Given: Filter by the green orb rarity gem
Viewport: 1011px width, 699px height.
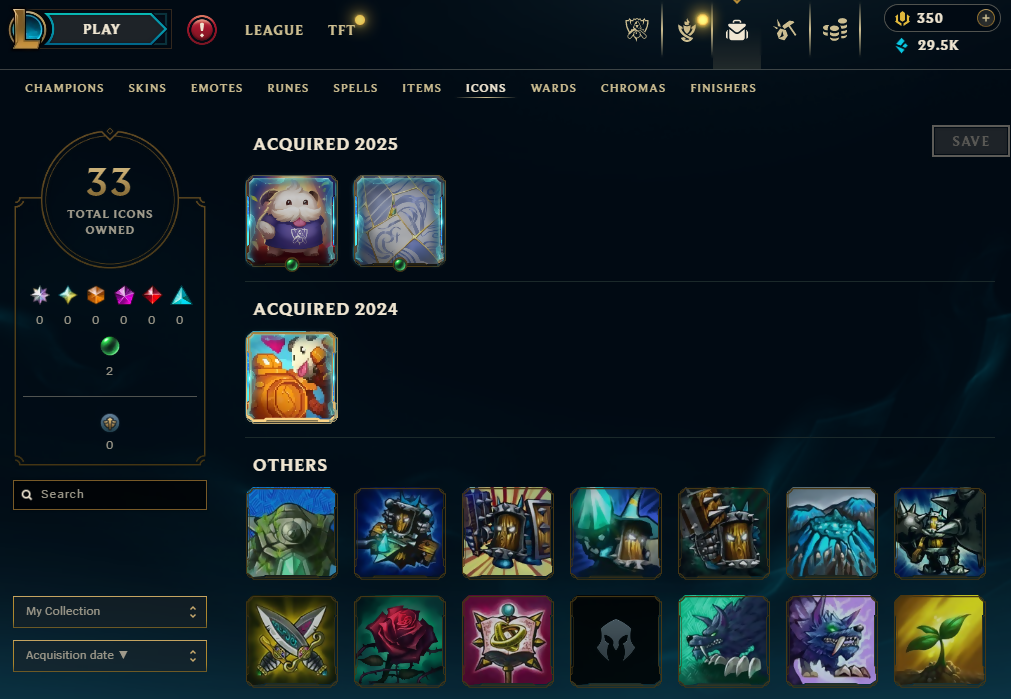Looking at the screenshot, I should tap(110, 346).
